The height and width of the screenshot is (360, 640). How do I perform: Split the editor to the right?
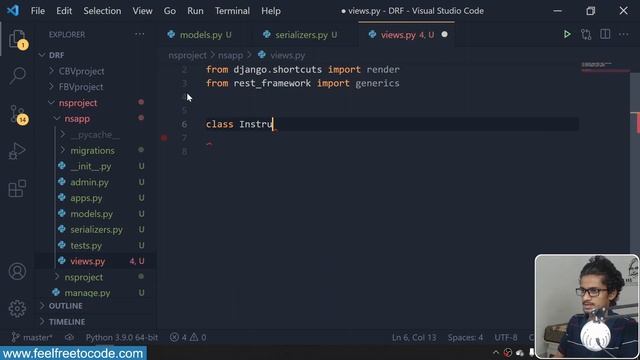(x=605, y=34)
